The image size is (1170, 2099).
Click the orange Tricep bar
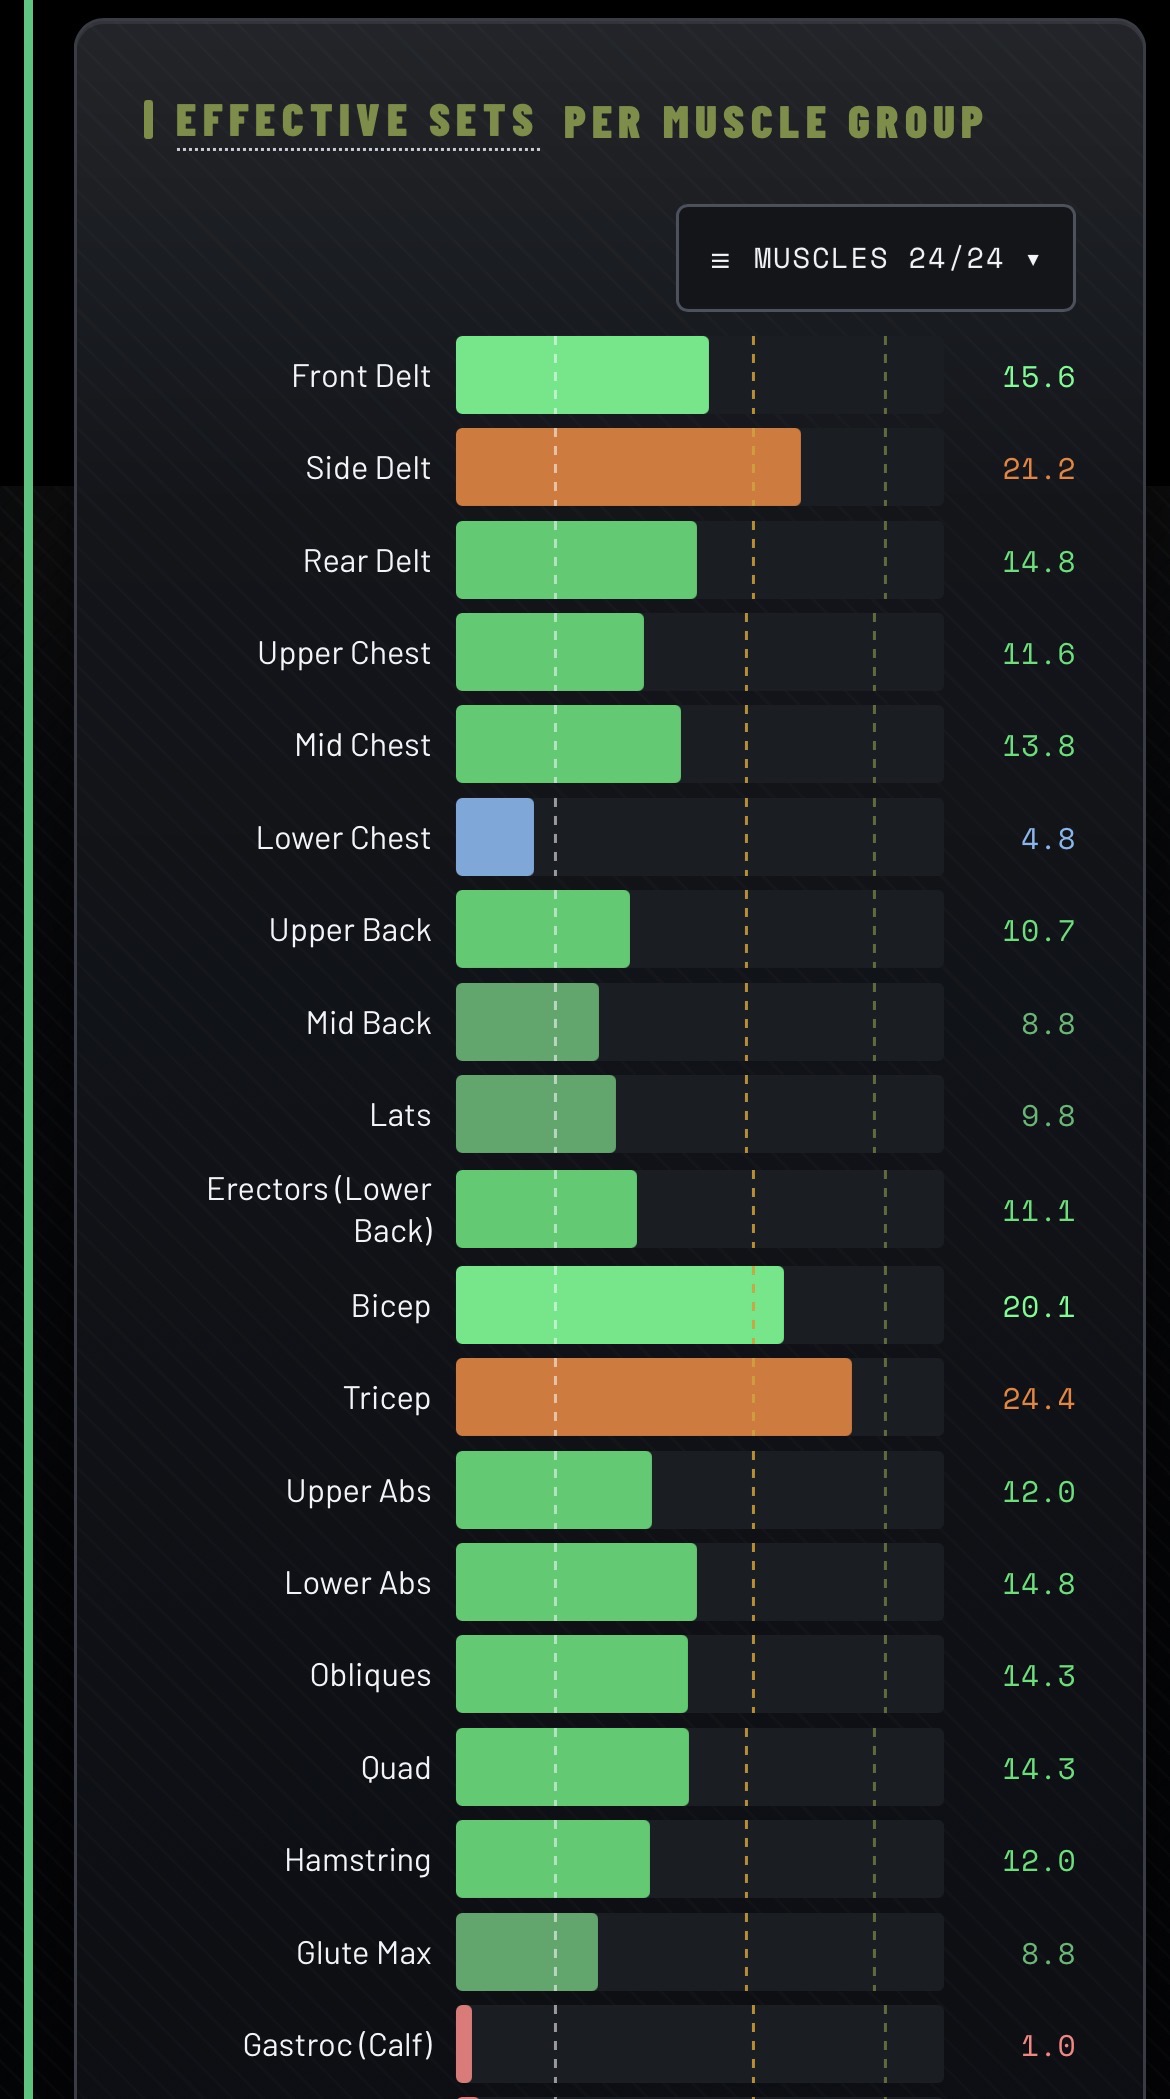click(x=654, y=1397)
